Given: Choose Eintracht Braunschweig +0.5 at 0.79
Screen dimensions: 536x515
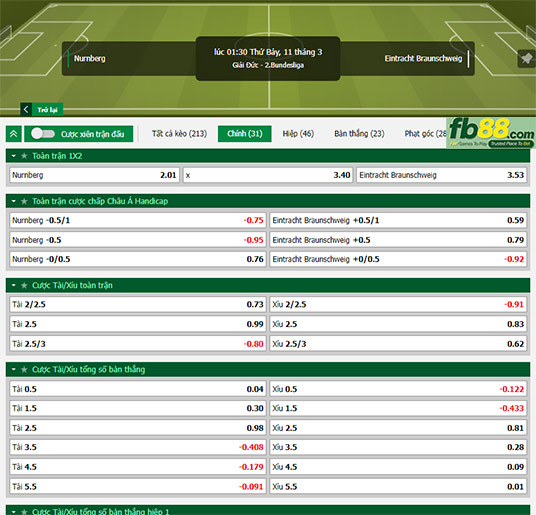Looking at the screenshot, I should (x=398, y=240).
